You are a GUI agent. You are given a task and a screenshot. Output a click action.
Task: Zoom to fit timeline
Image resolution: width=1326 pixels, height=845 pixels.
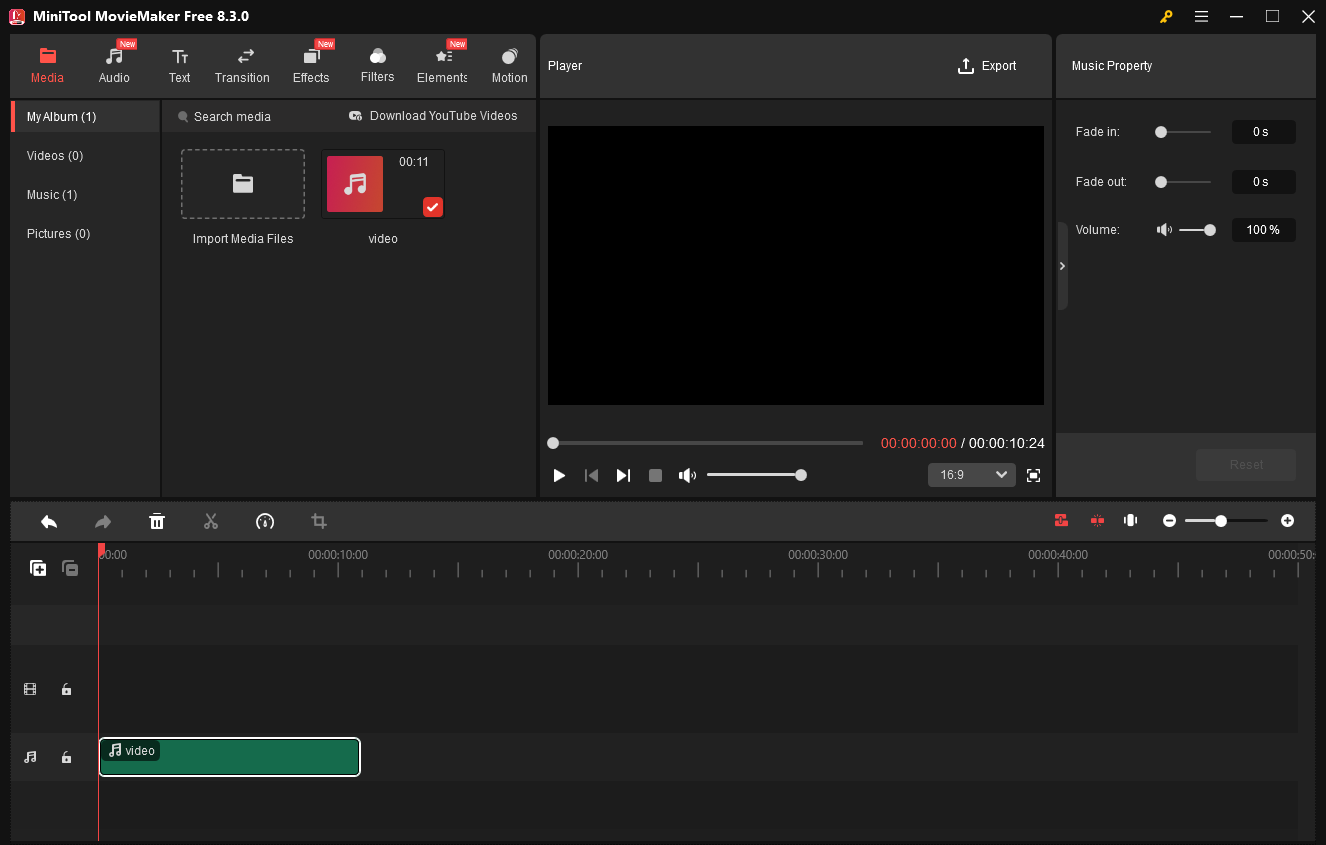coord(1131,520)
